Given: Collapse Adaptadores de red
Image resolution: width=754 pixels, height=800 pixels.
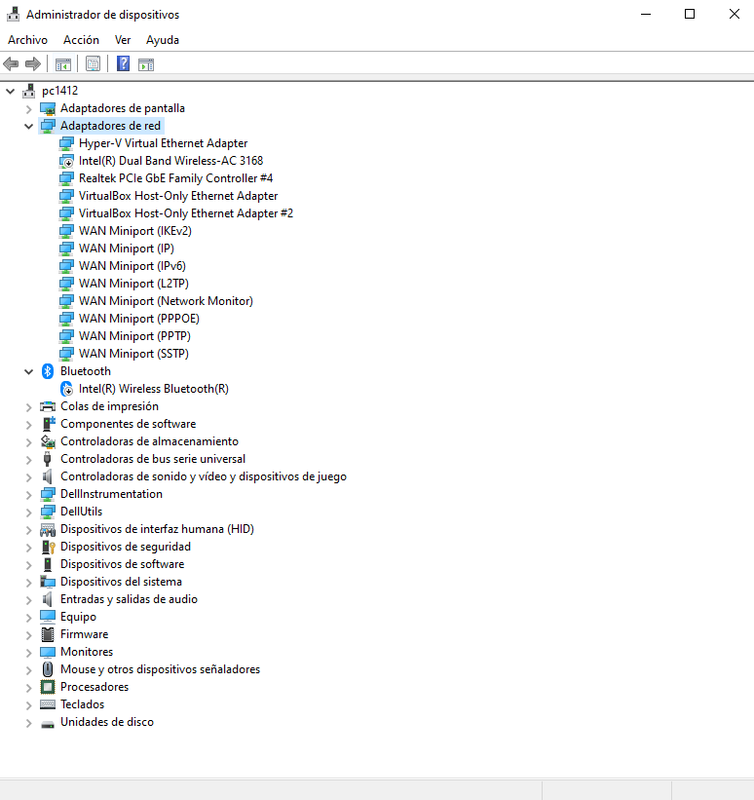Looking at the screenshot, I should 29,126.
